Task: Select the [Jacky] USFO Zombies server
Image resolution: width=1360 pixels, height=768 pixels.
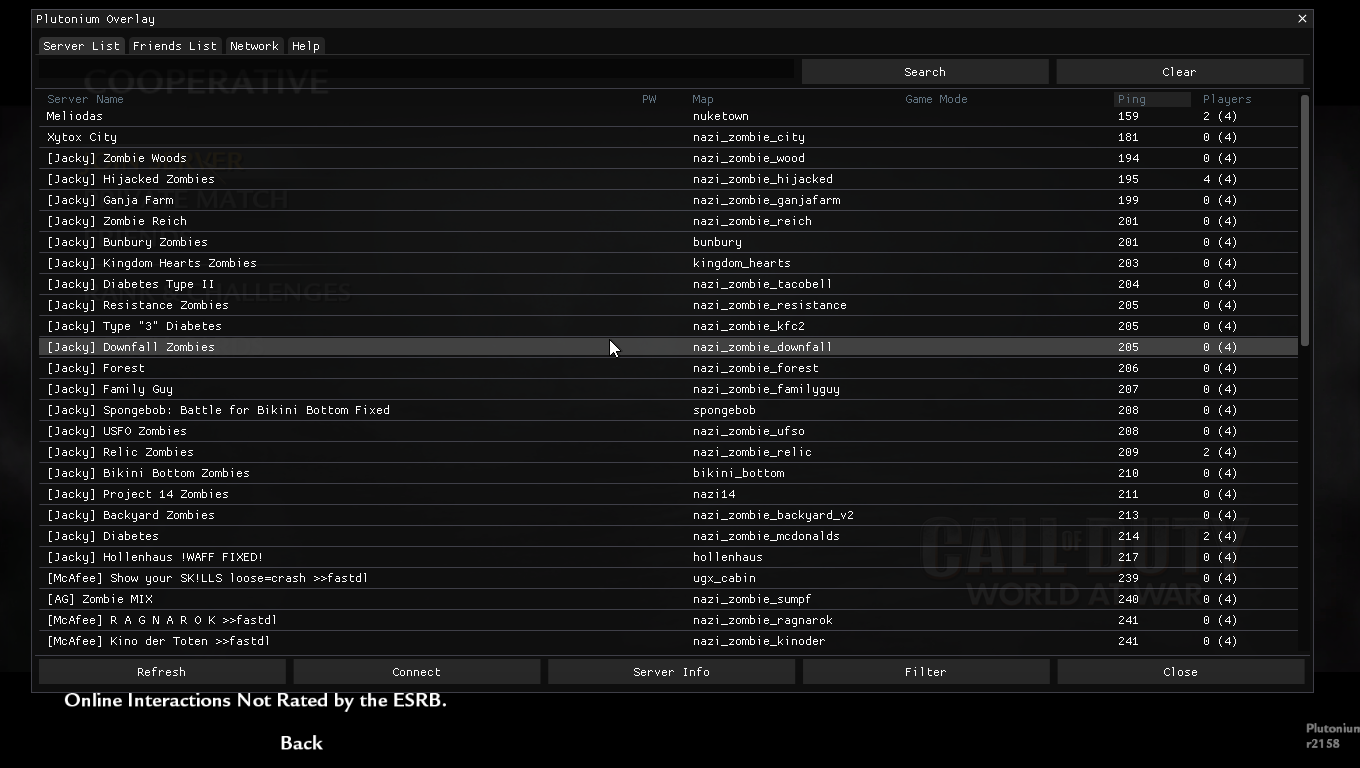Action: tap(668, 431)
